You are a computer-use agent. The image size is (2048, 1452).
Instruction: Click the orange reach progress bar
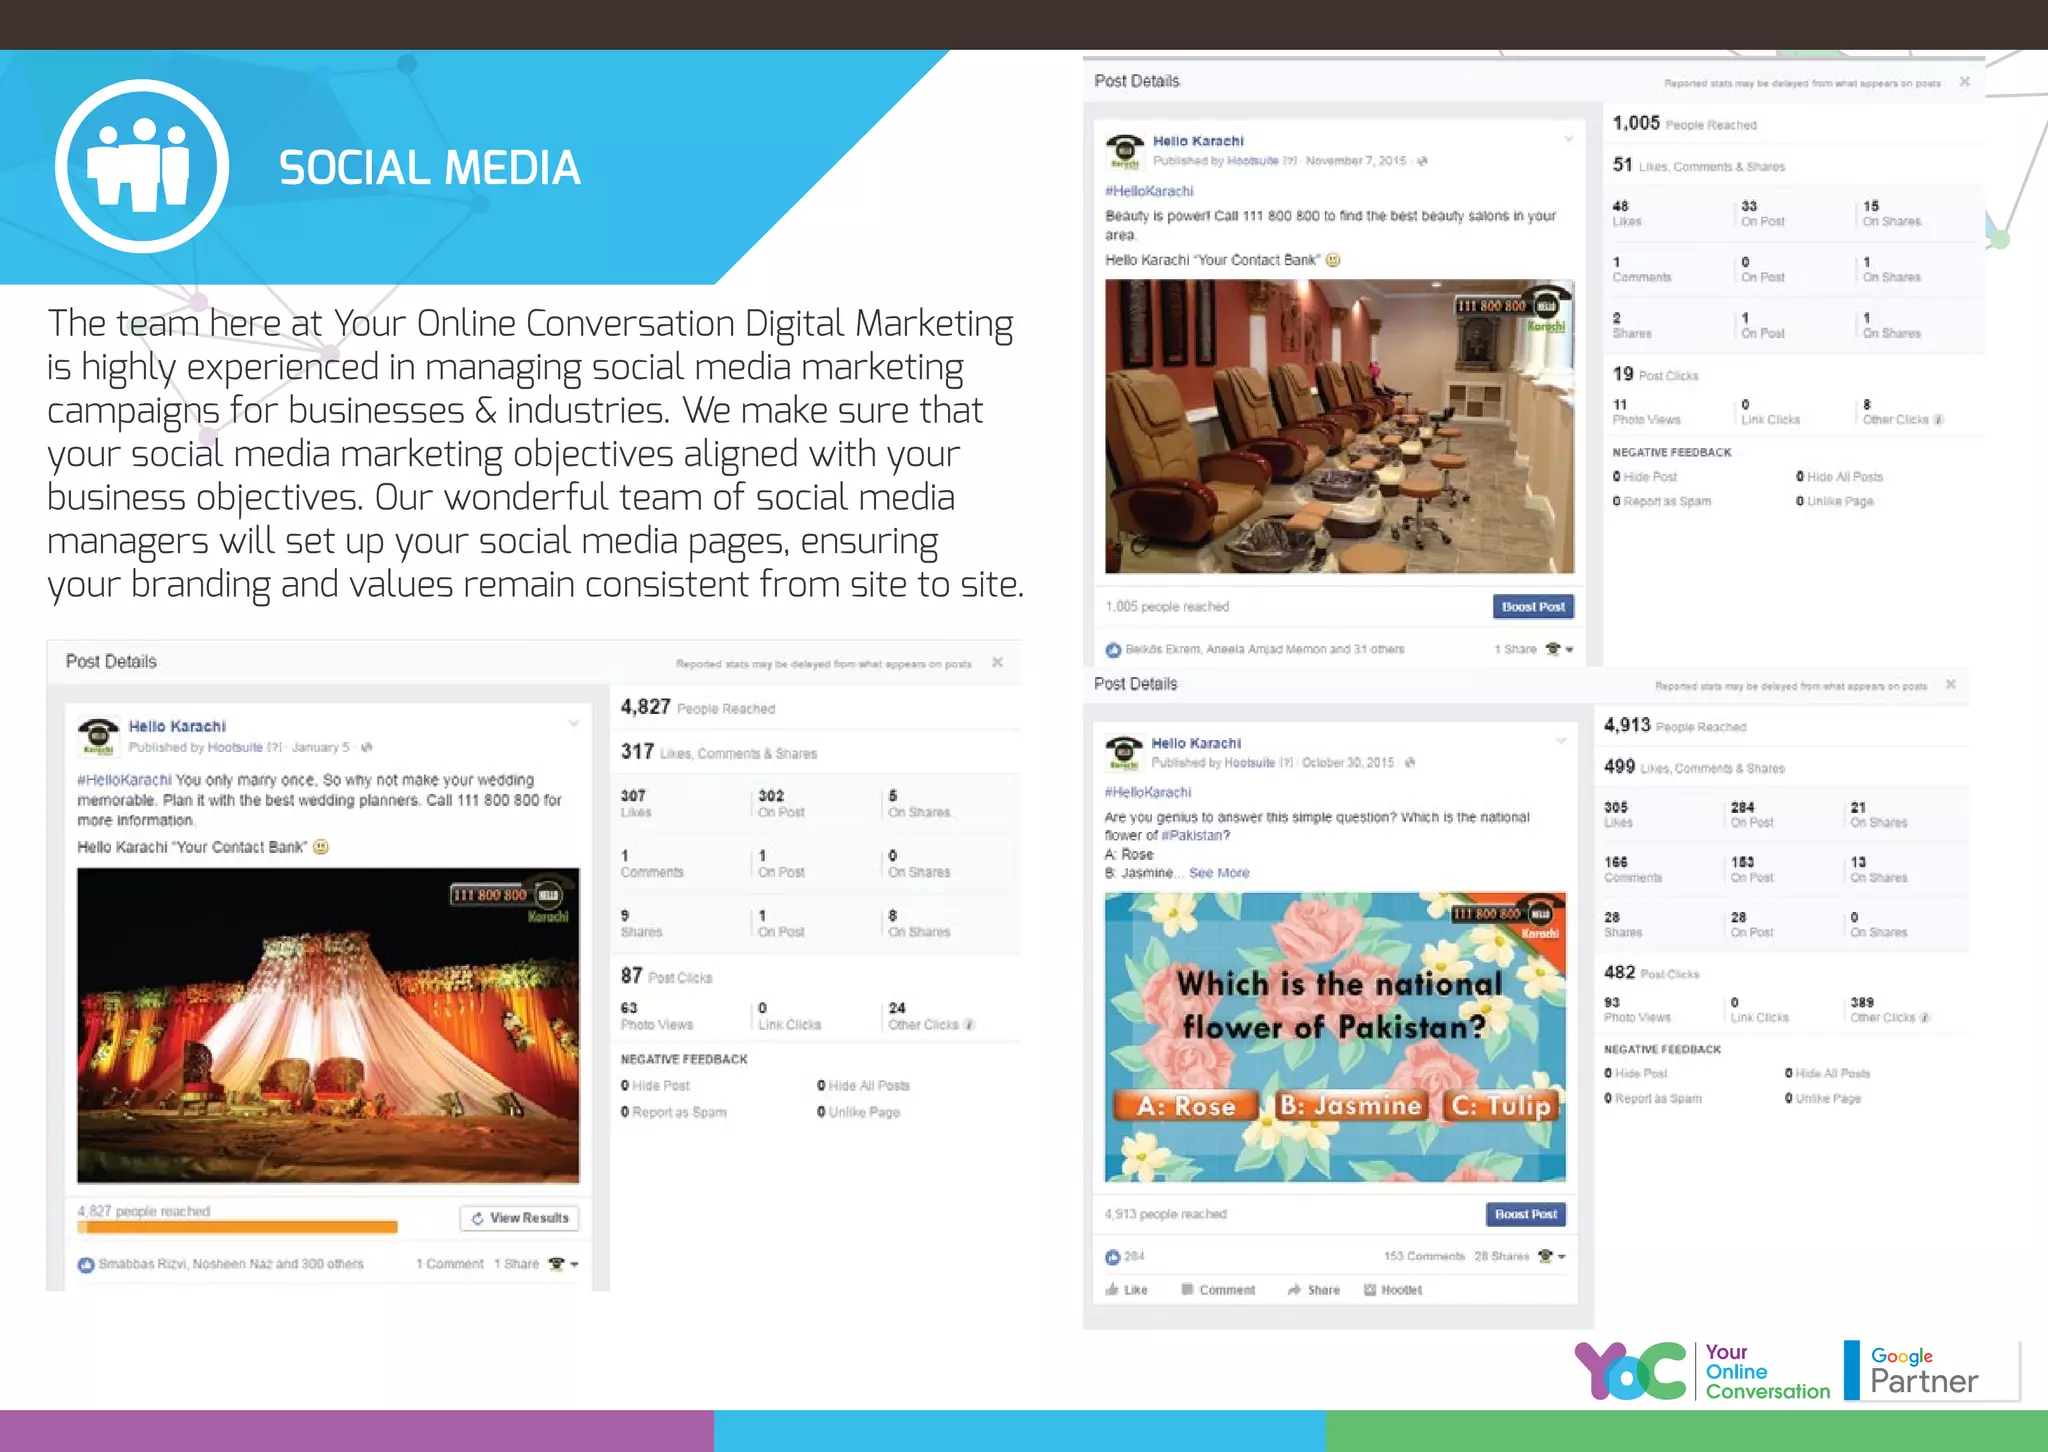[238, 1226]
